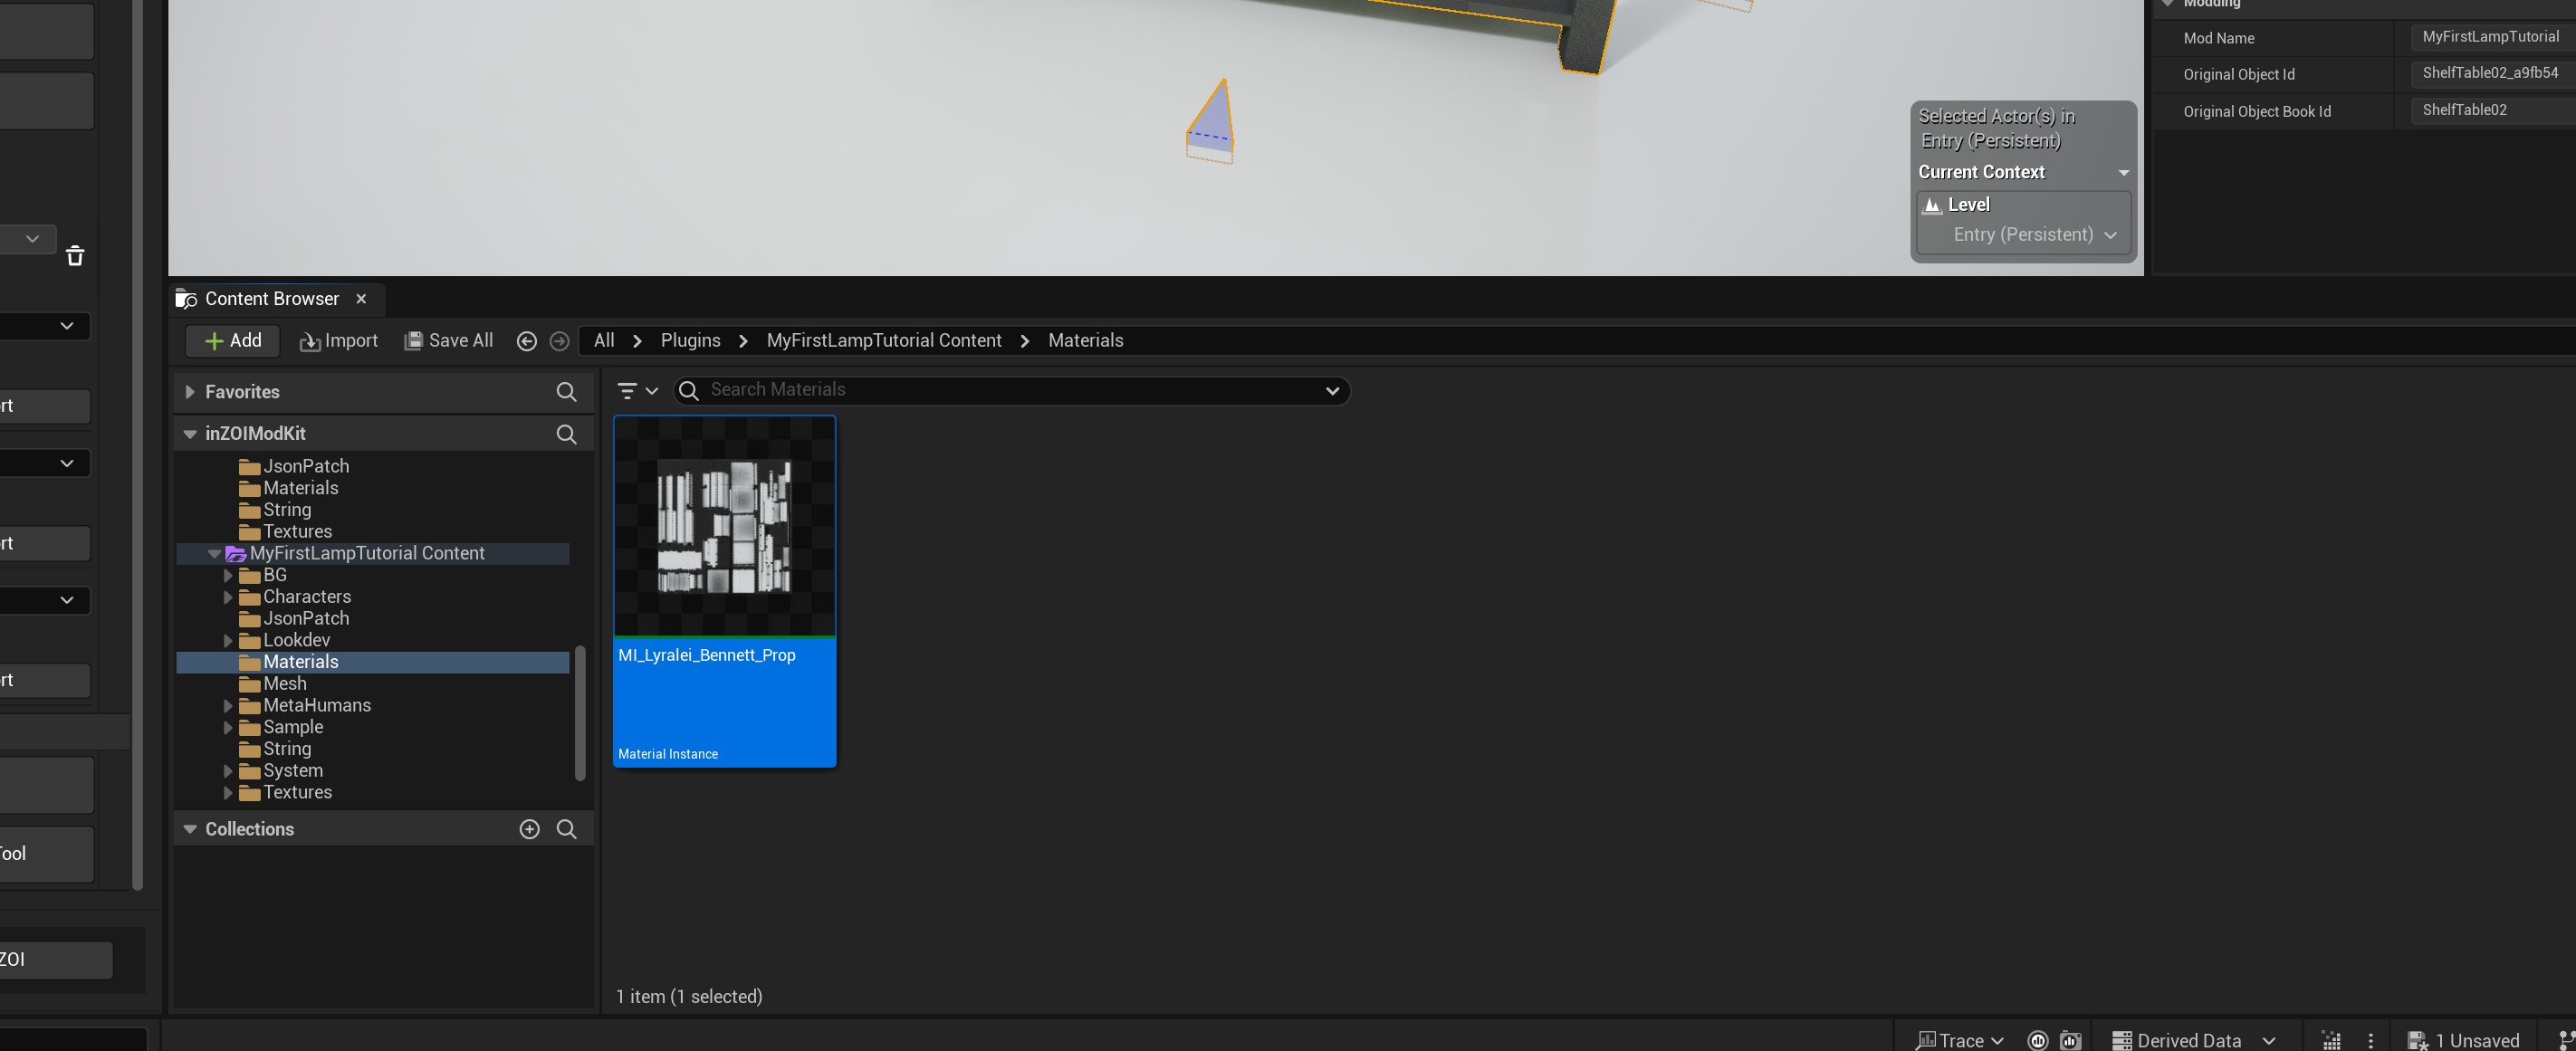Open MyFirstLampTutorial Content breadcrumb

(884, 341)
